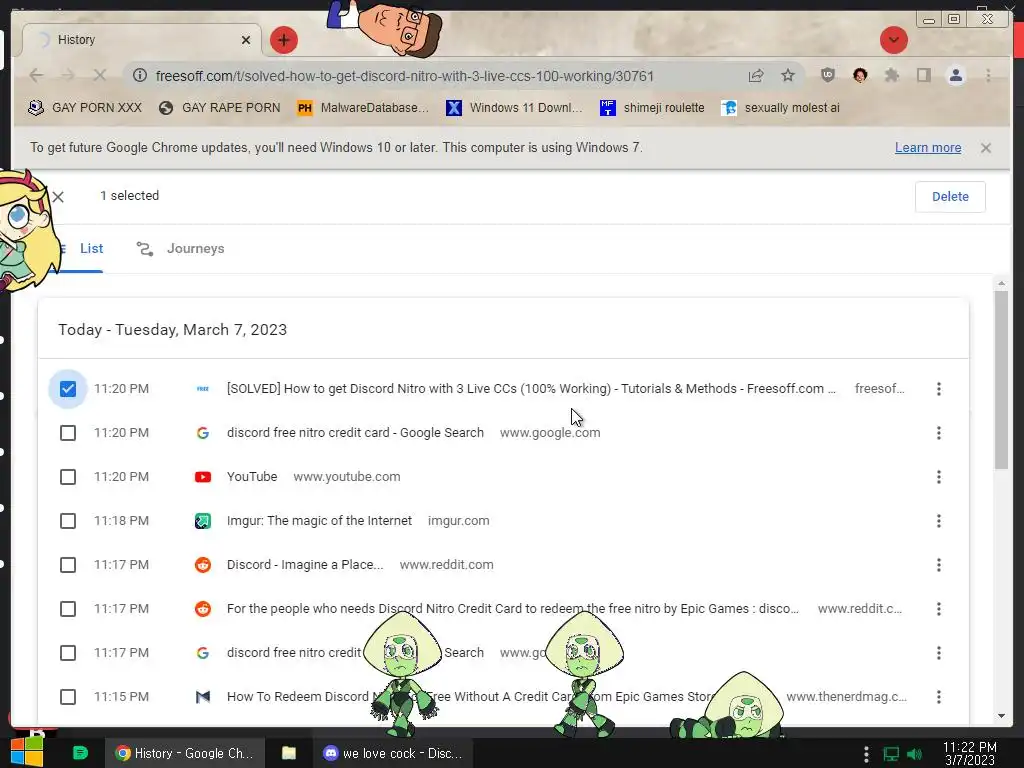Go back with the browser back arrow
The height and width of the screenshot is (768, 1024).
37,76
